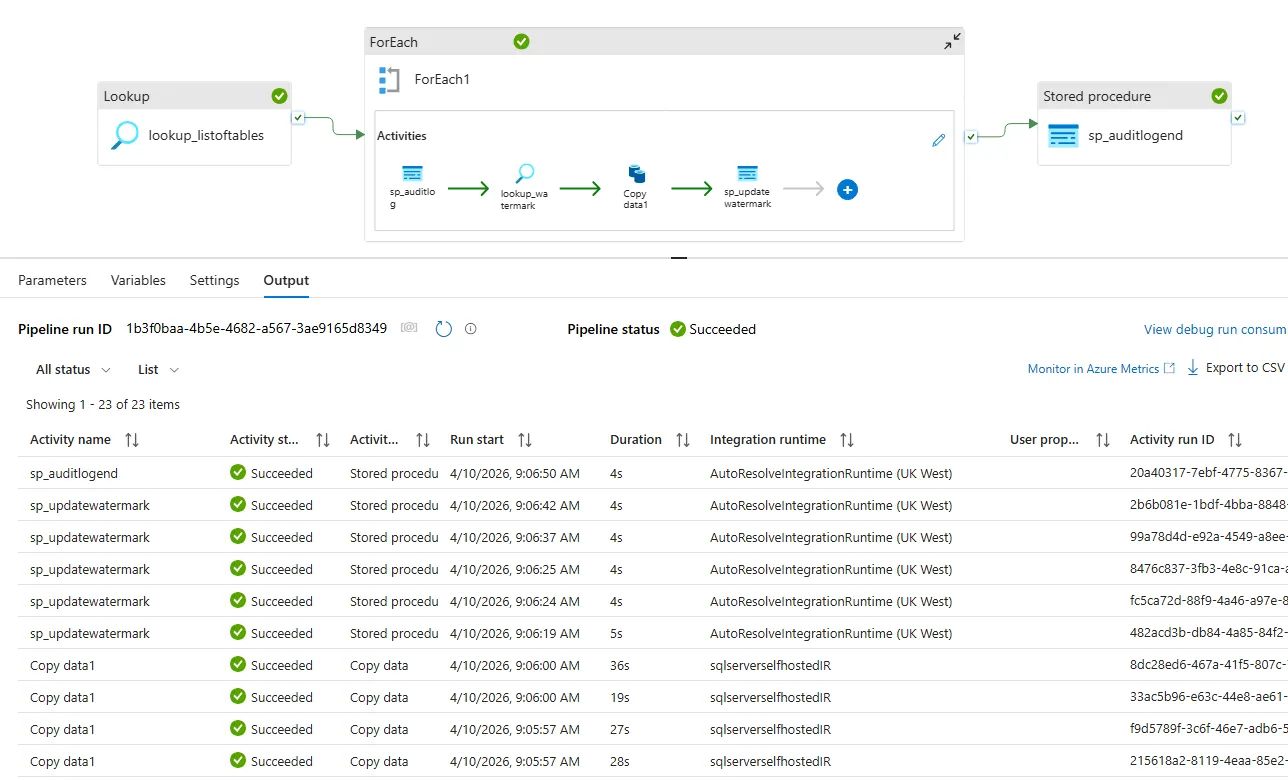Open the Settings tab
This screenshot has height=781, width=1288.
pos(214,280)
